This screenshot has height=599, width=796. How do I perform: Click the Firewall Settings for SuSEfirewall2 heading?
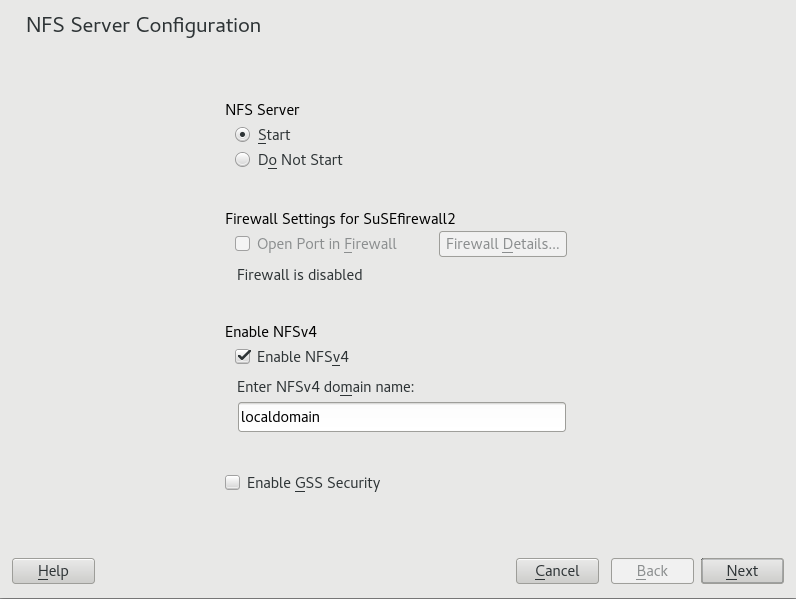pyautogui.click(x=340, y=219)
